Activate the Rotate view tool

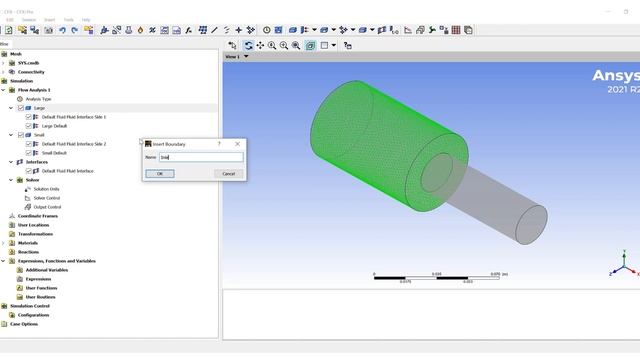click(x=248, y=45)
